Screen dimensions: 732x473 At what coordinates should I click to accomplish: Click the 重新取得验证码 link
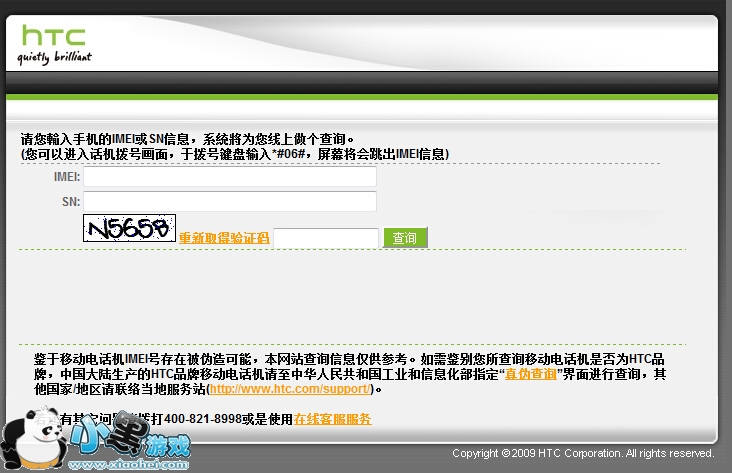pyautogui.click(x=224, y=238)
